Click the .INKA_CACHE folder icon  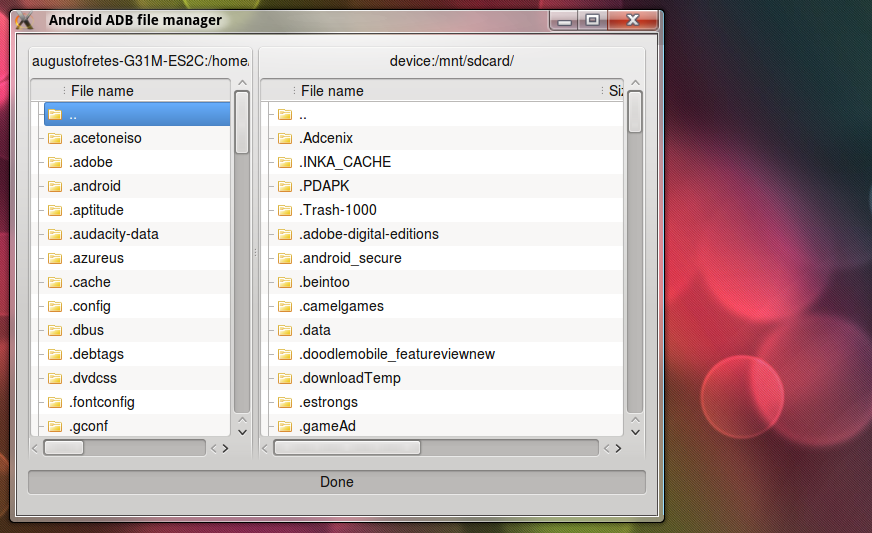tap(285, 162)
